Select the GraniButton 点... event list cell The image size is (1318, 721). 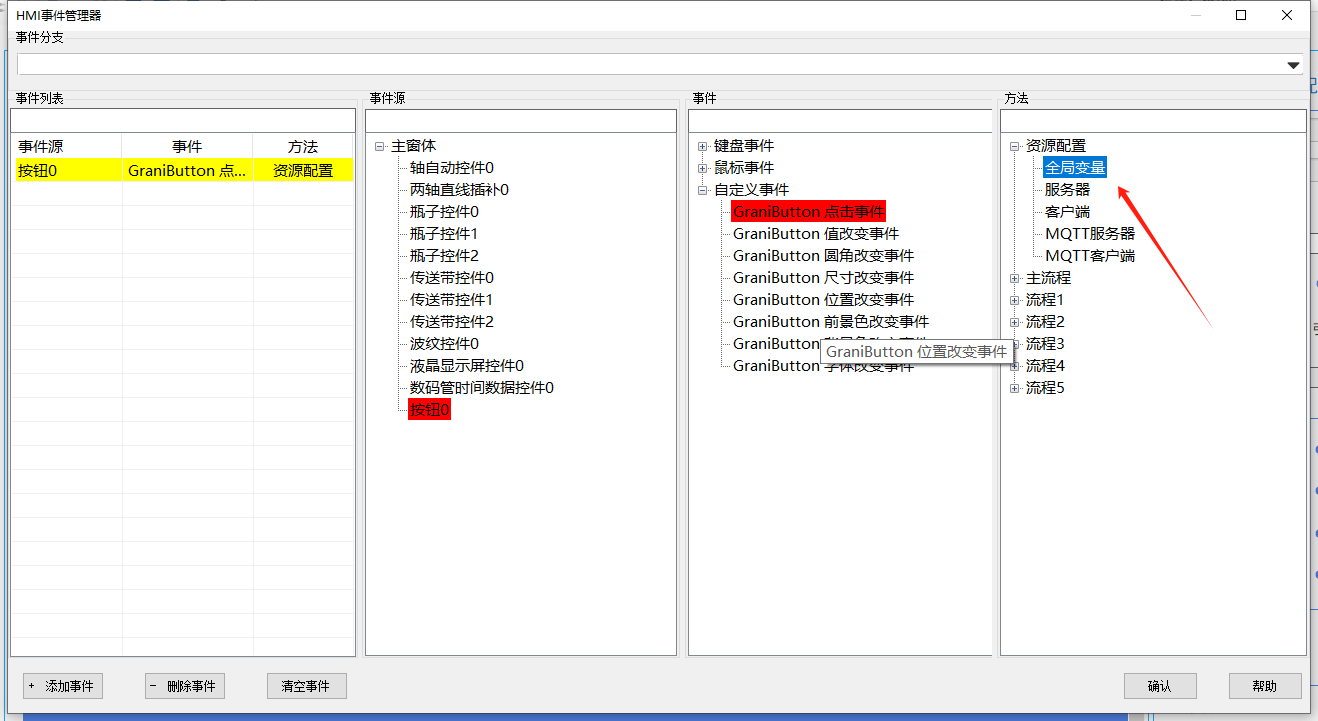188,171
